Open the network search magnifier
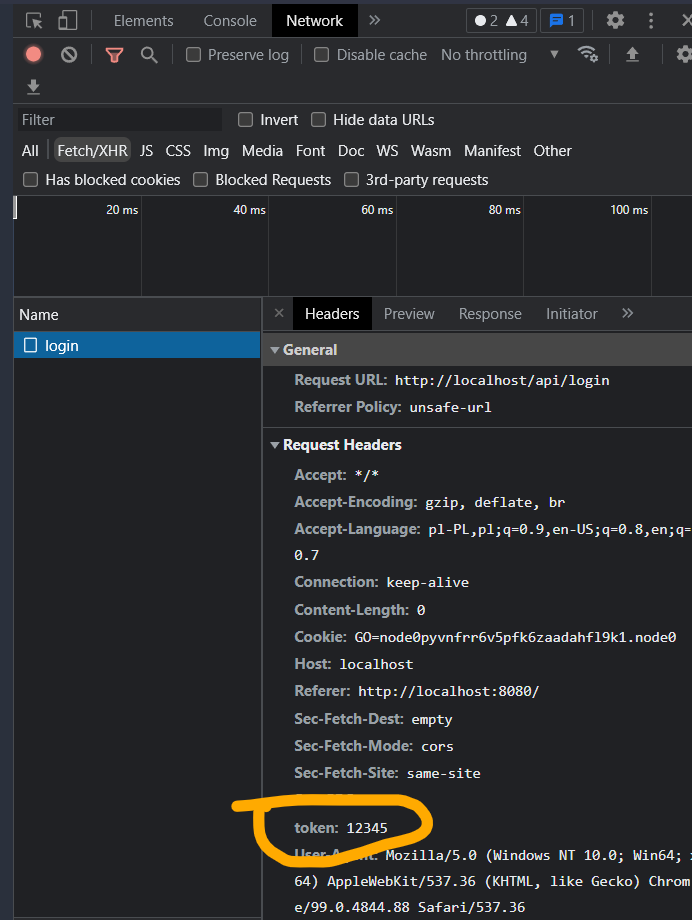Image resolution: width=692 pixels, height=920 pixels. tap(149, 55)
